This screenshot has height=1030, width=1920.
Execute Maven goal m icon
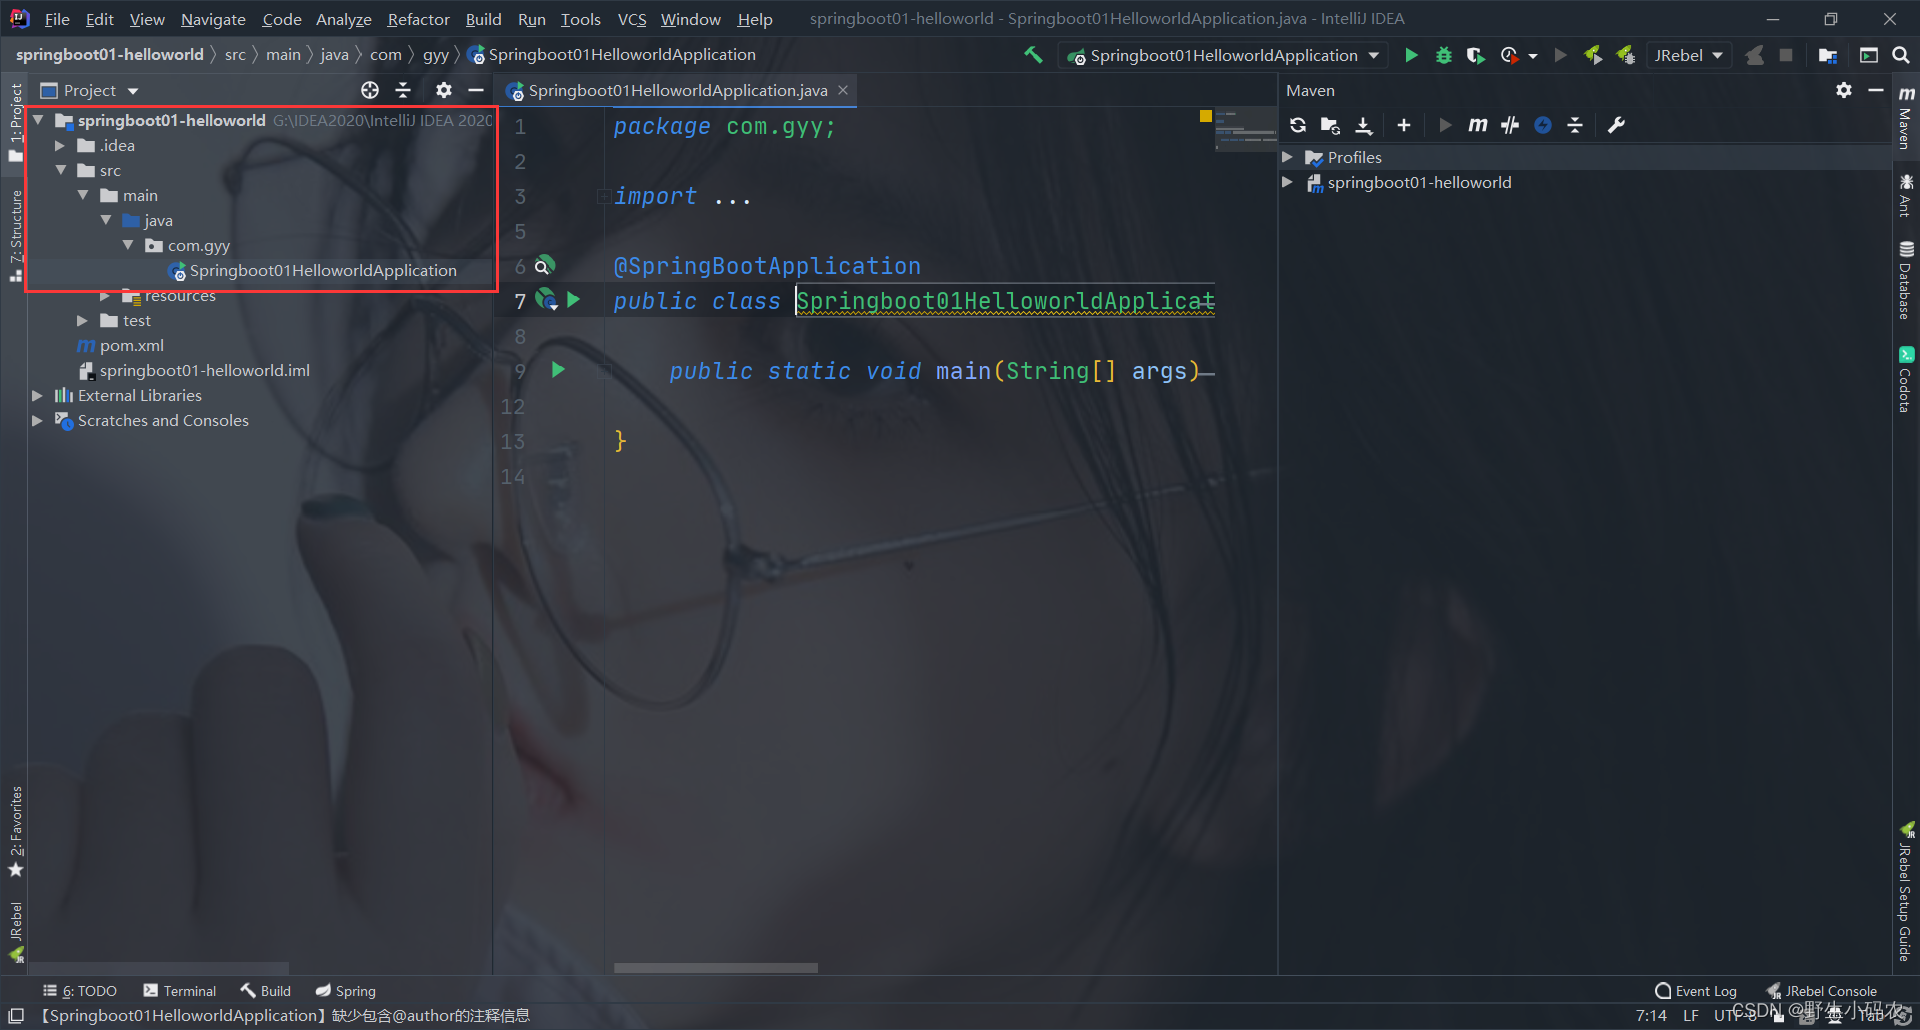[1478, 125]
